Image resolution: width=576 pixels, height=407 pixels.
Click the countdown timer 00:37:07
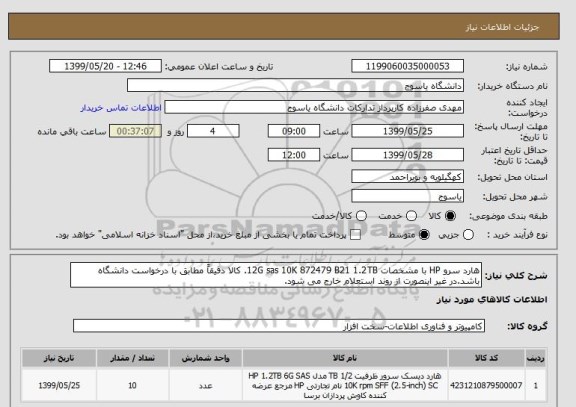coord(135,131)
